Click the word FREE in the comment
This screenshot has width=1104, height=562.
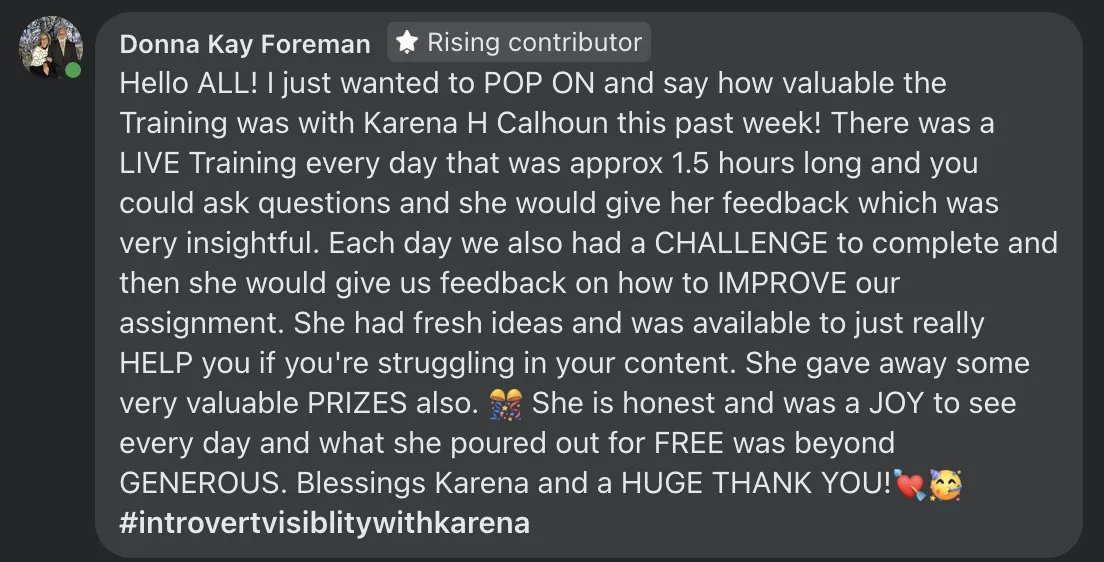pyautogui.click(x=689, y=444)
